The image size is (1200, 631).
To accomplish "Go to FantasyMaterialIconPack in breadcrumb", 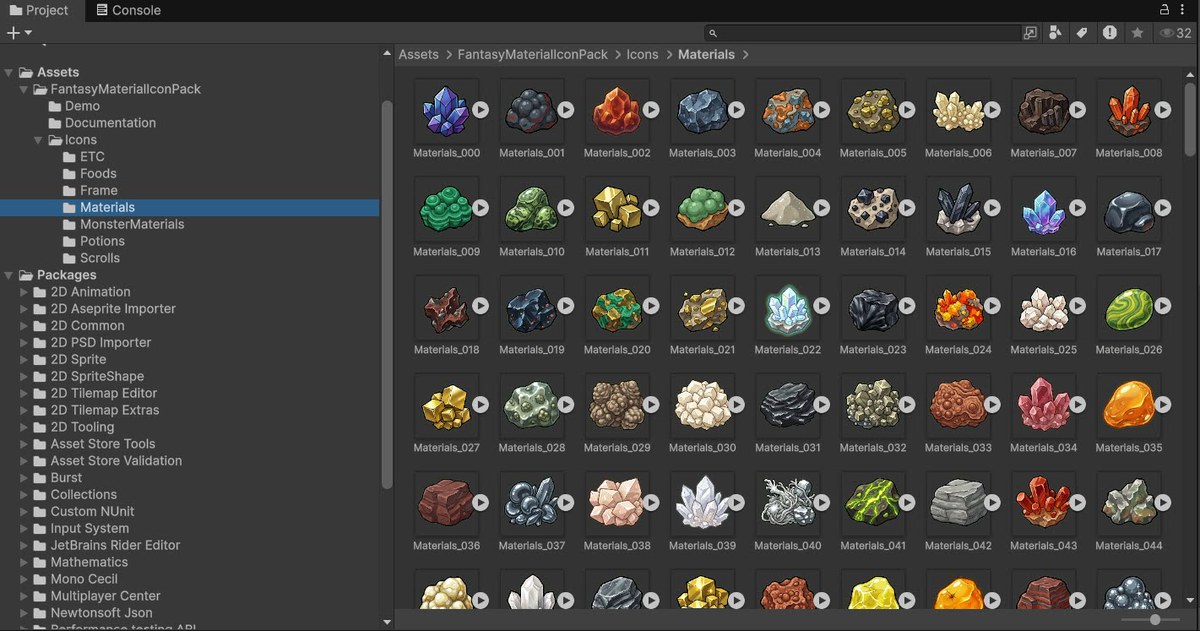I will pos(532,55).
